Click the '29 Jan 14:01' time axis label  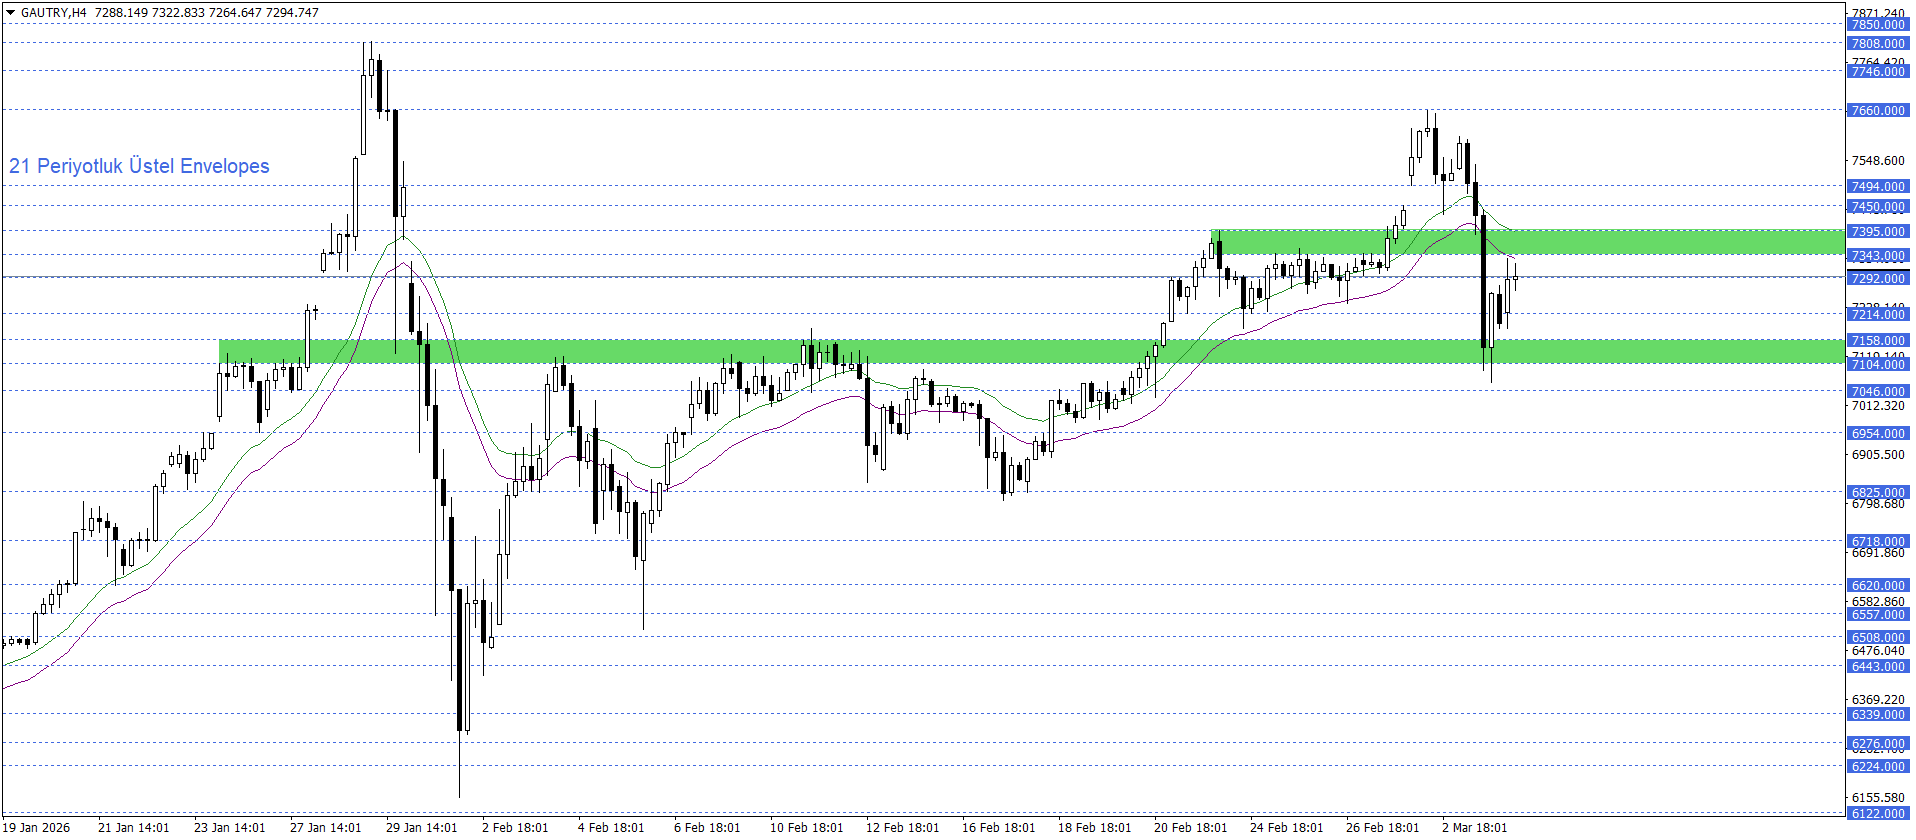coord(422,827)
